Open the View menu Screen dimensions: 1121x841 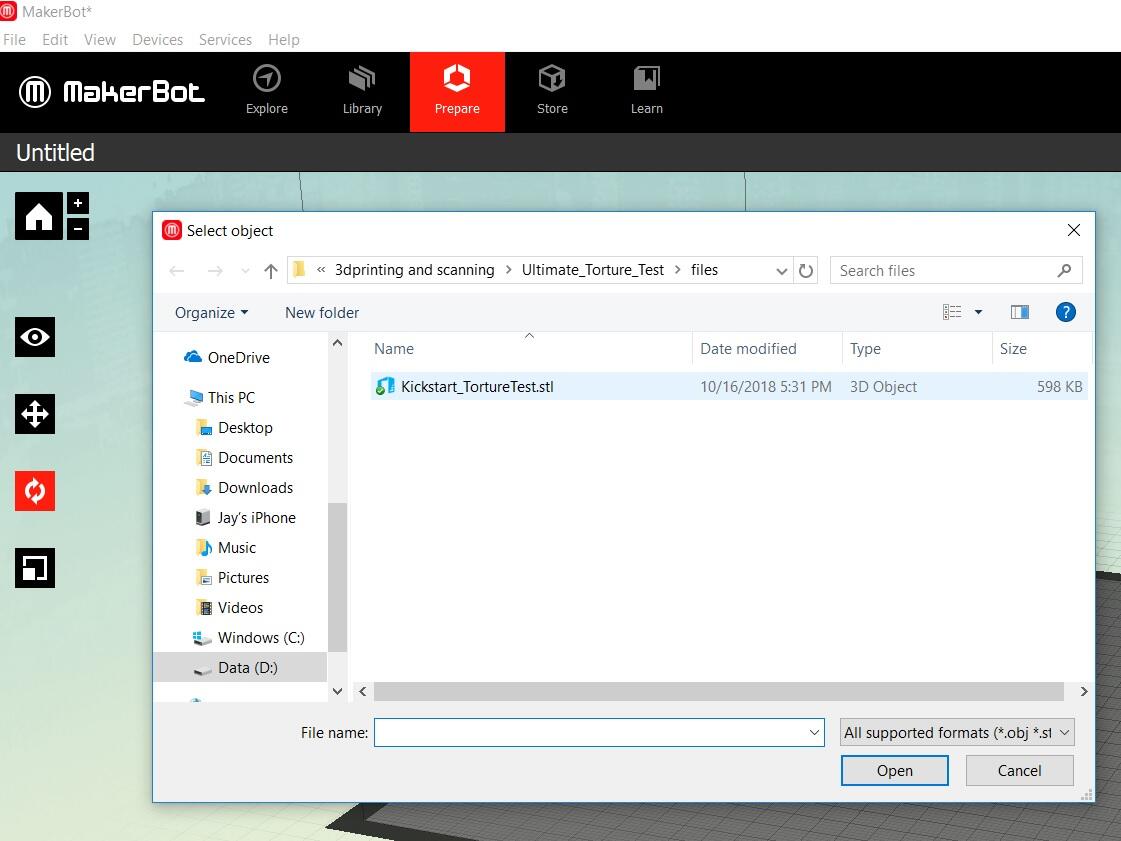(99, 39)
